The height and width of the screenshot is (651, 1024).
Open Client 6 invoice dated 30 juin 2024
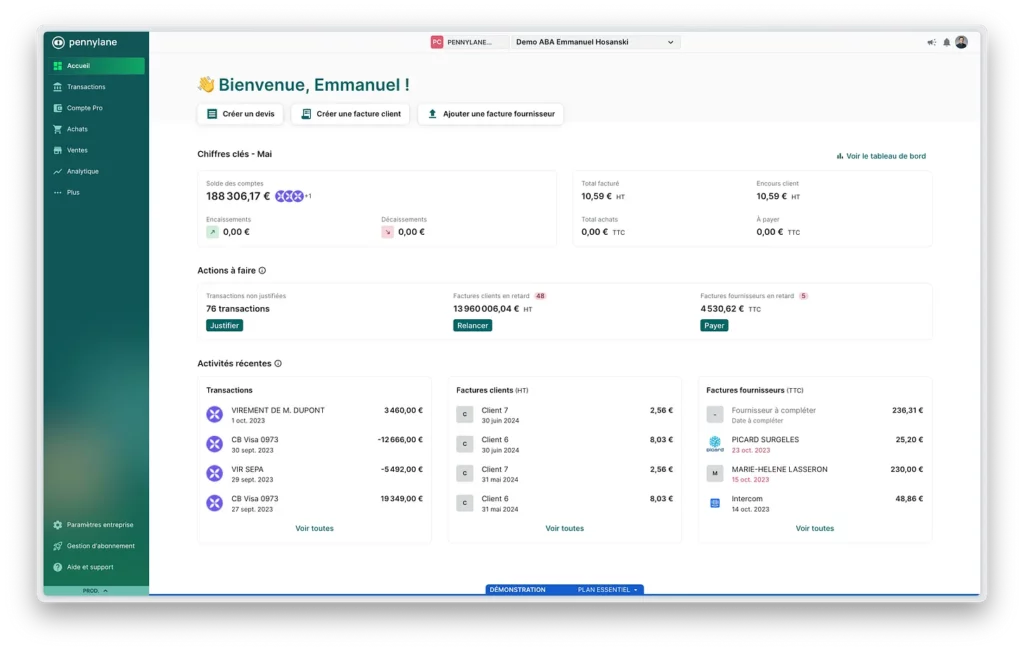click(564, 445)
